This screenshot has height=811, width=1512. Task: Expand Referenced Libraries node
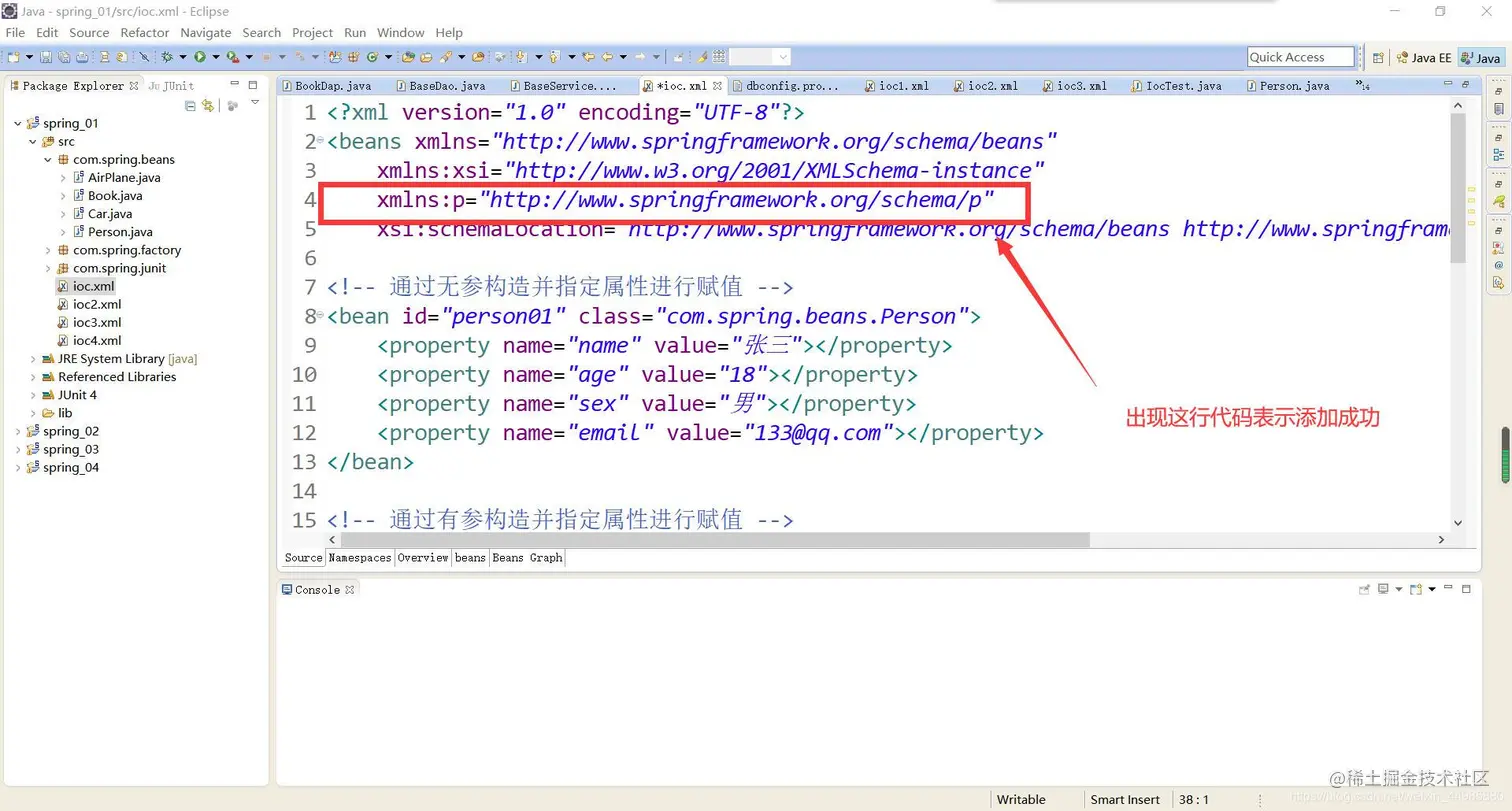tap(32, 377)
